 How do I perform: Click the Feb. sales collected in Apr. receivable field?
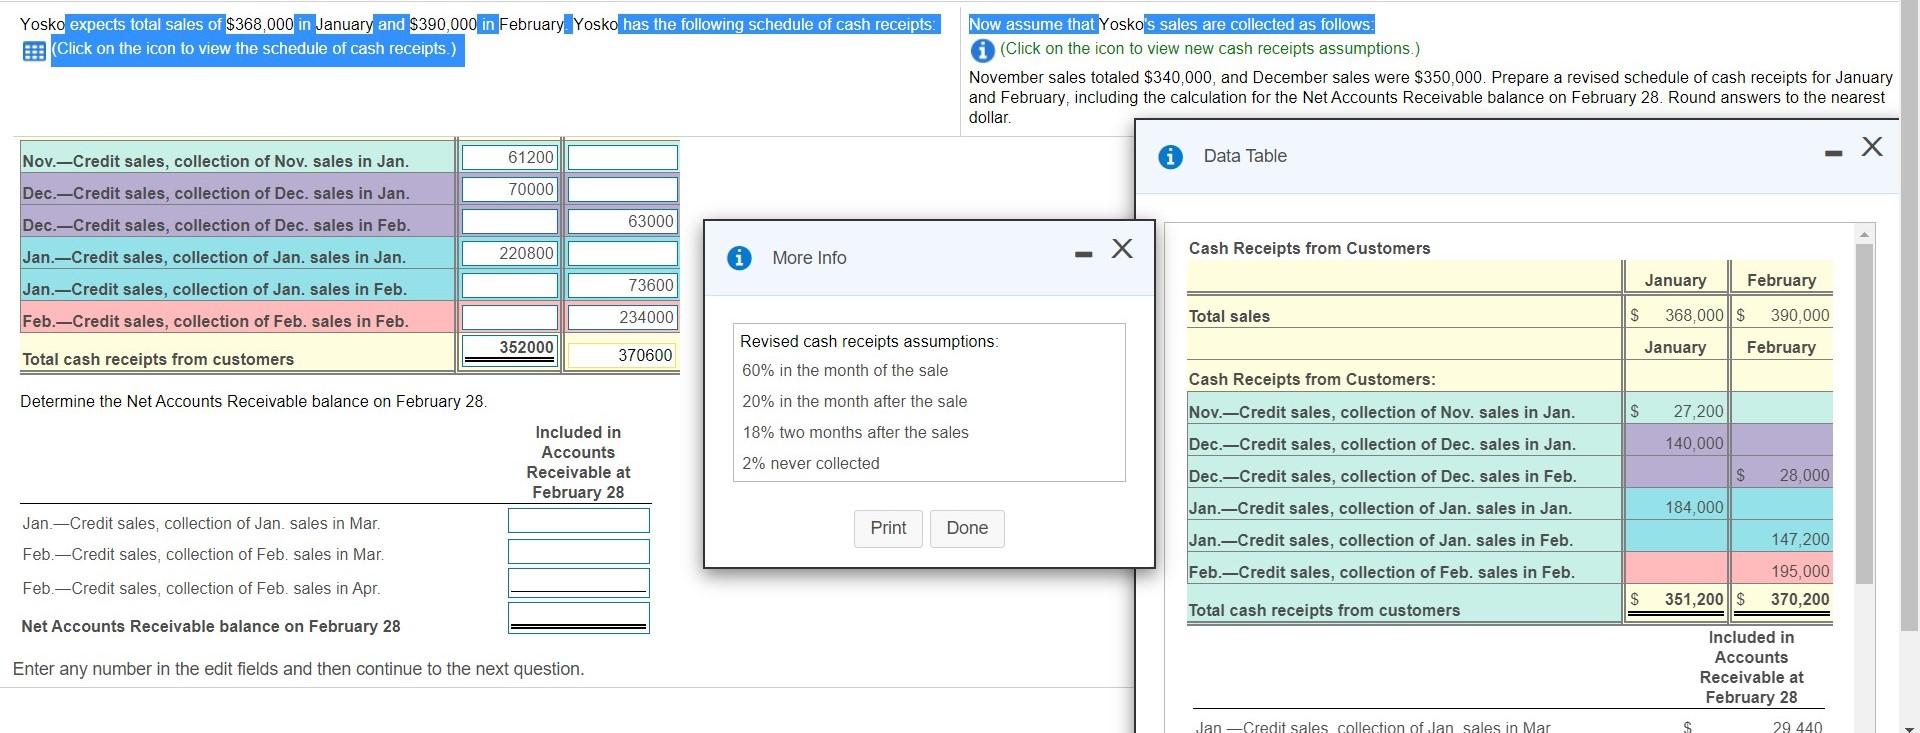[x=578, y=583]
